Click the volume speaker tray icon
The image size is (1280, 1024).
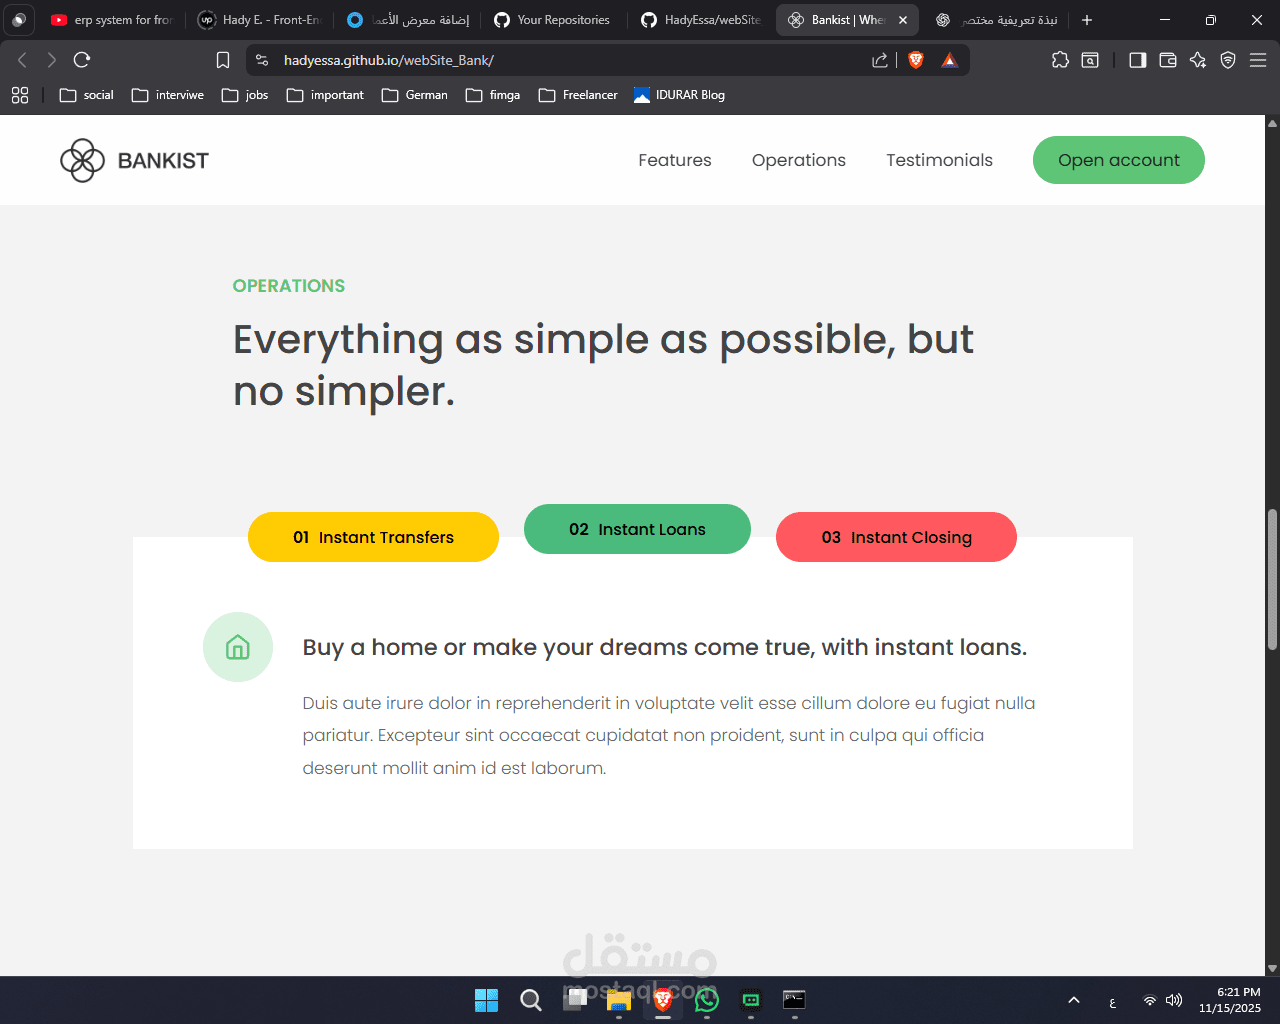(1174, 1000)
